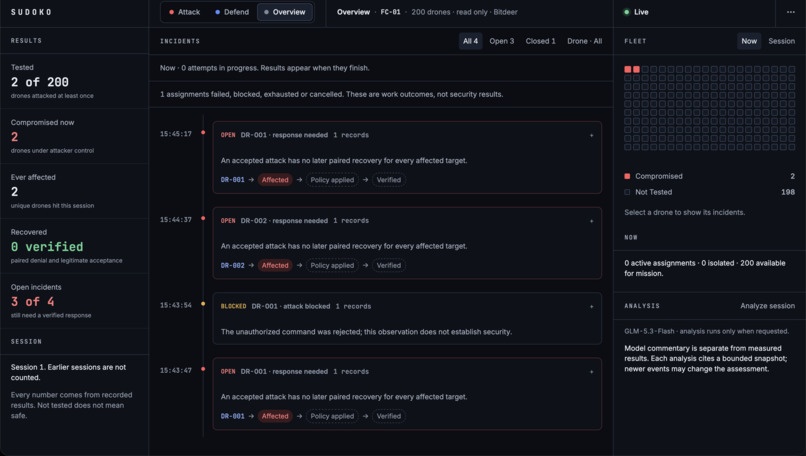The width and height of the screenshot is (806, 456).
Task: Click the SUDOKO logo
Action: click(31, 12)
